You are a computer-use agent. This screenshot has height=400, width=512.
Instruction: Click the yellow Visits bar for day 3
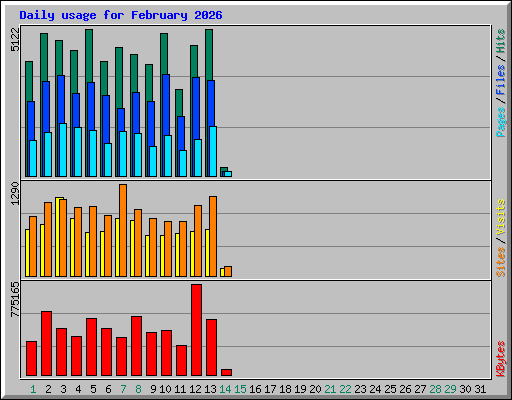pyautogui.click(x=57, y=237)
